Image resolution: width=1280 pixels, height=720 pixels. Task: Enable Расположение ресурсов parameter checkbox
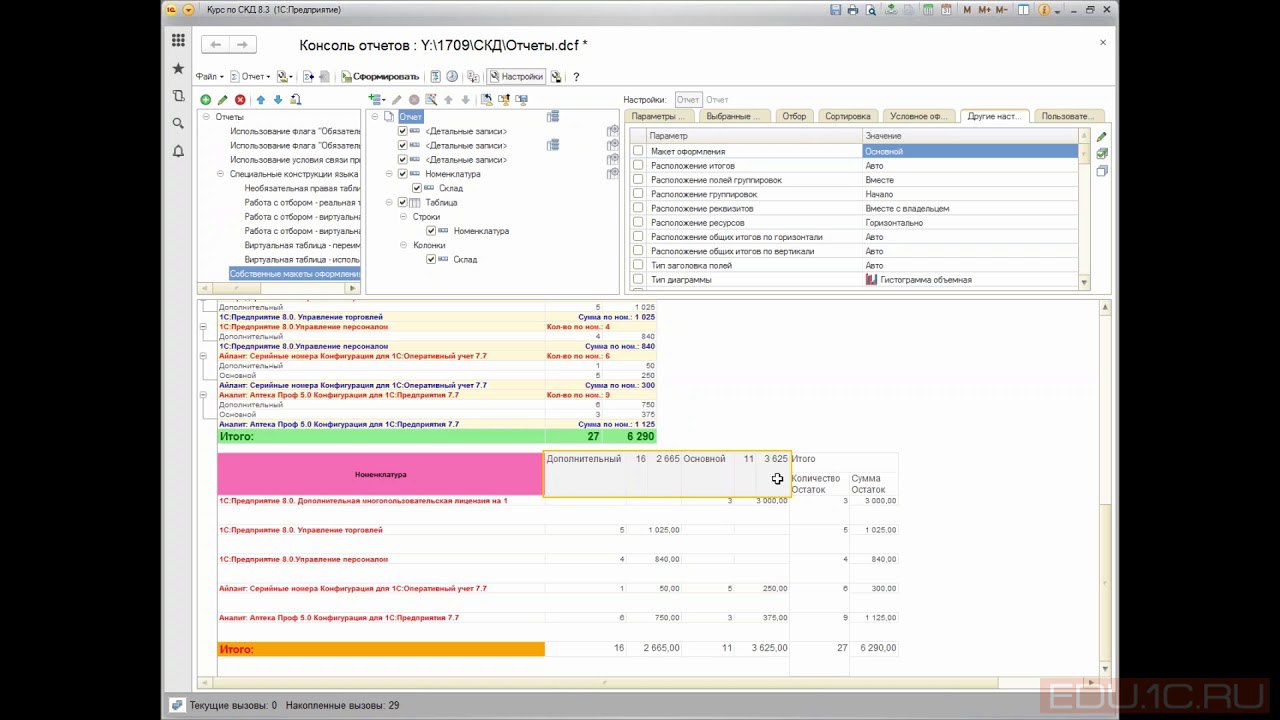tap(638, 223)
